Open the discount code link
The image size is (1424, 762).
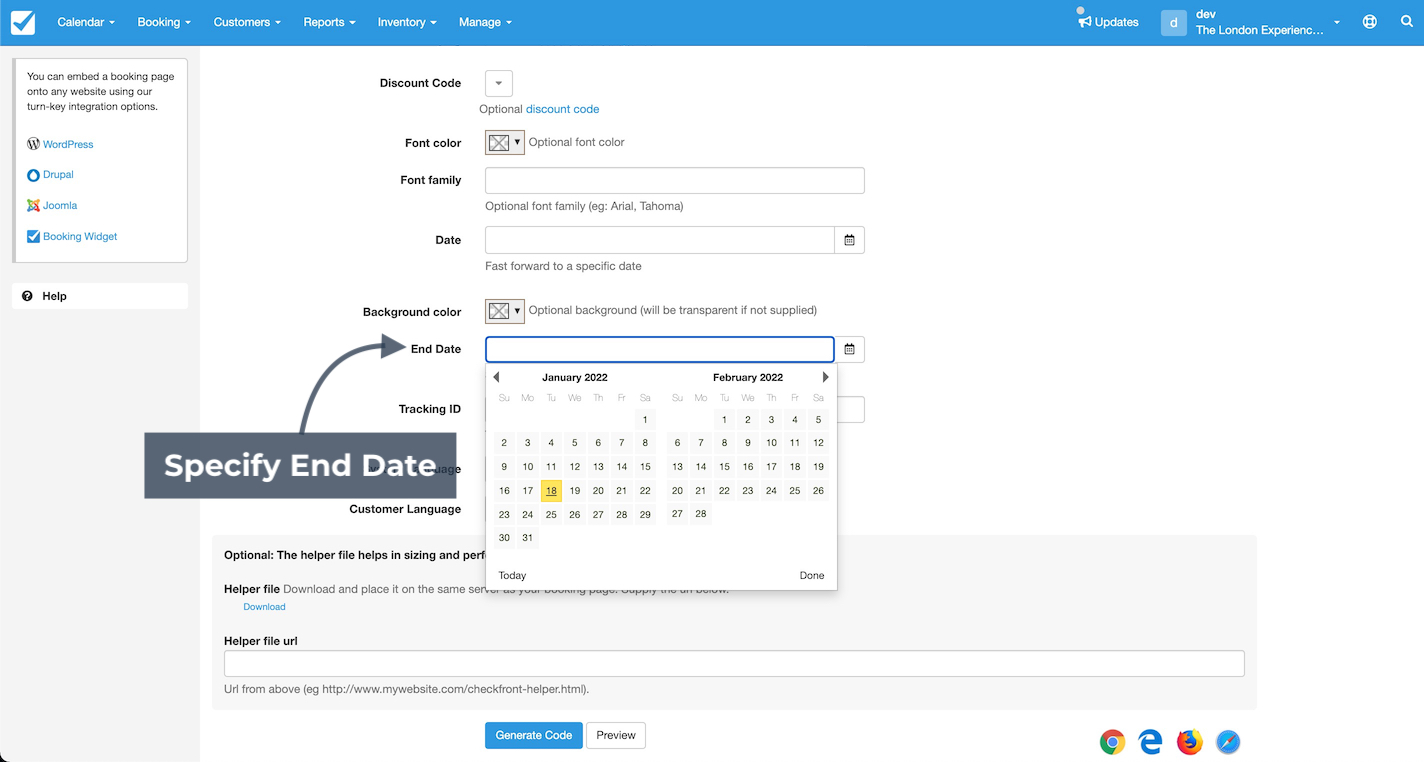point(563,109)
